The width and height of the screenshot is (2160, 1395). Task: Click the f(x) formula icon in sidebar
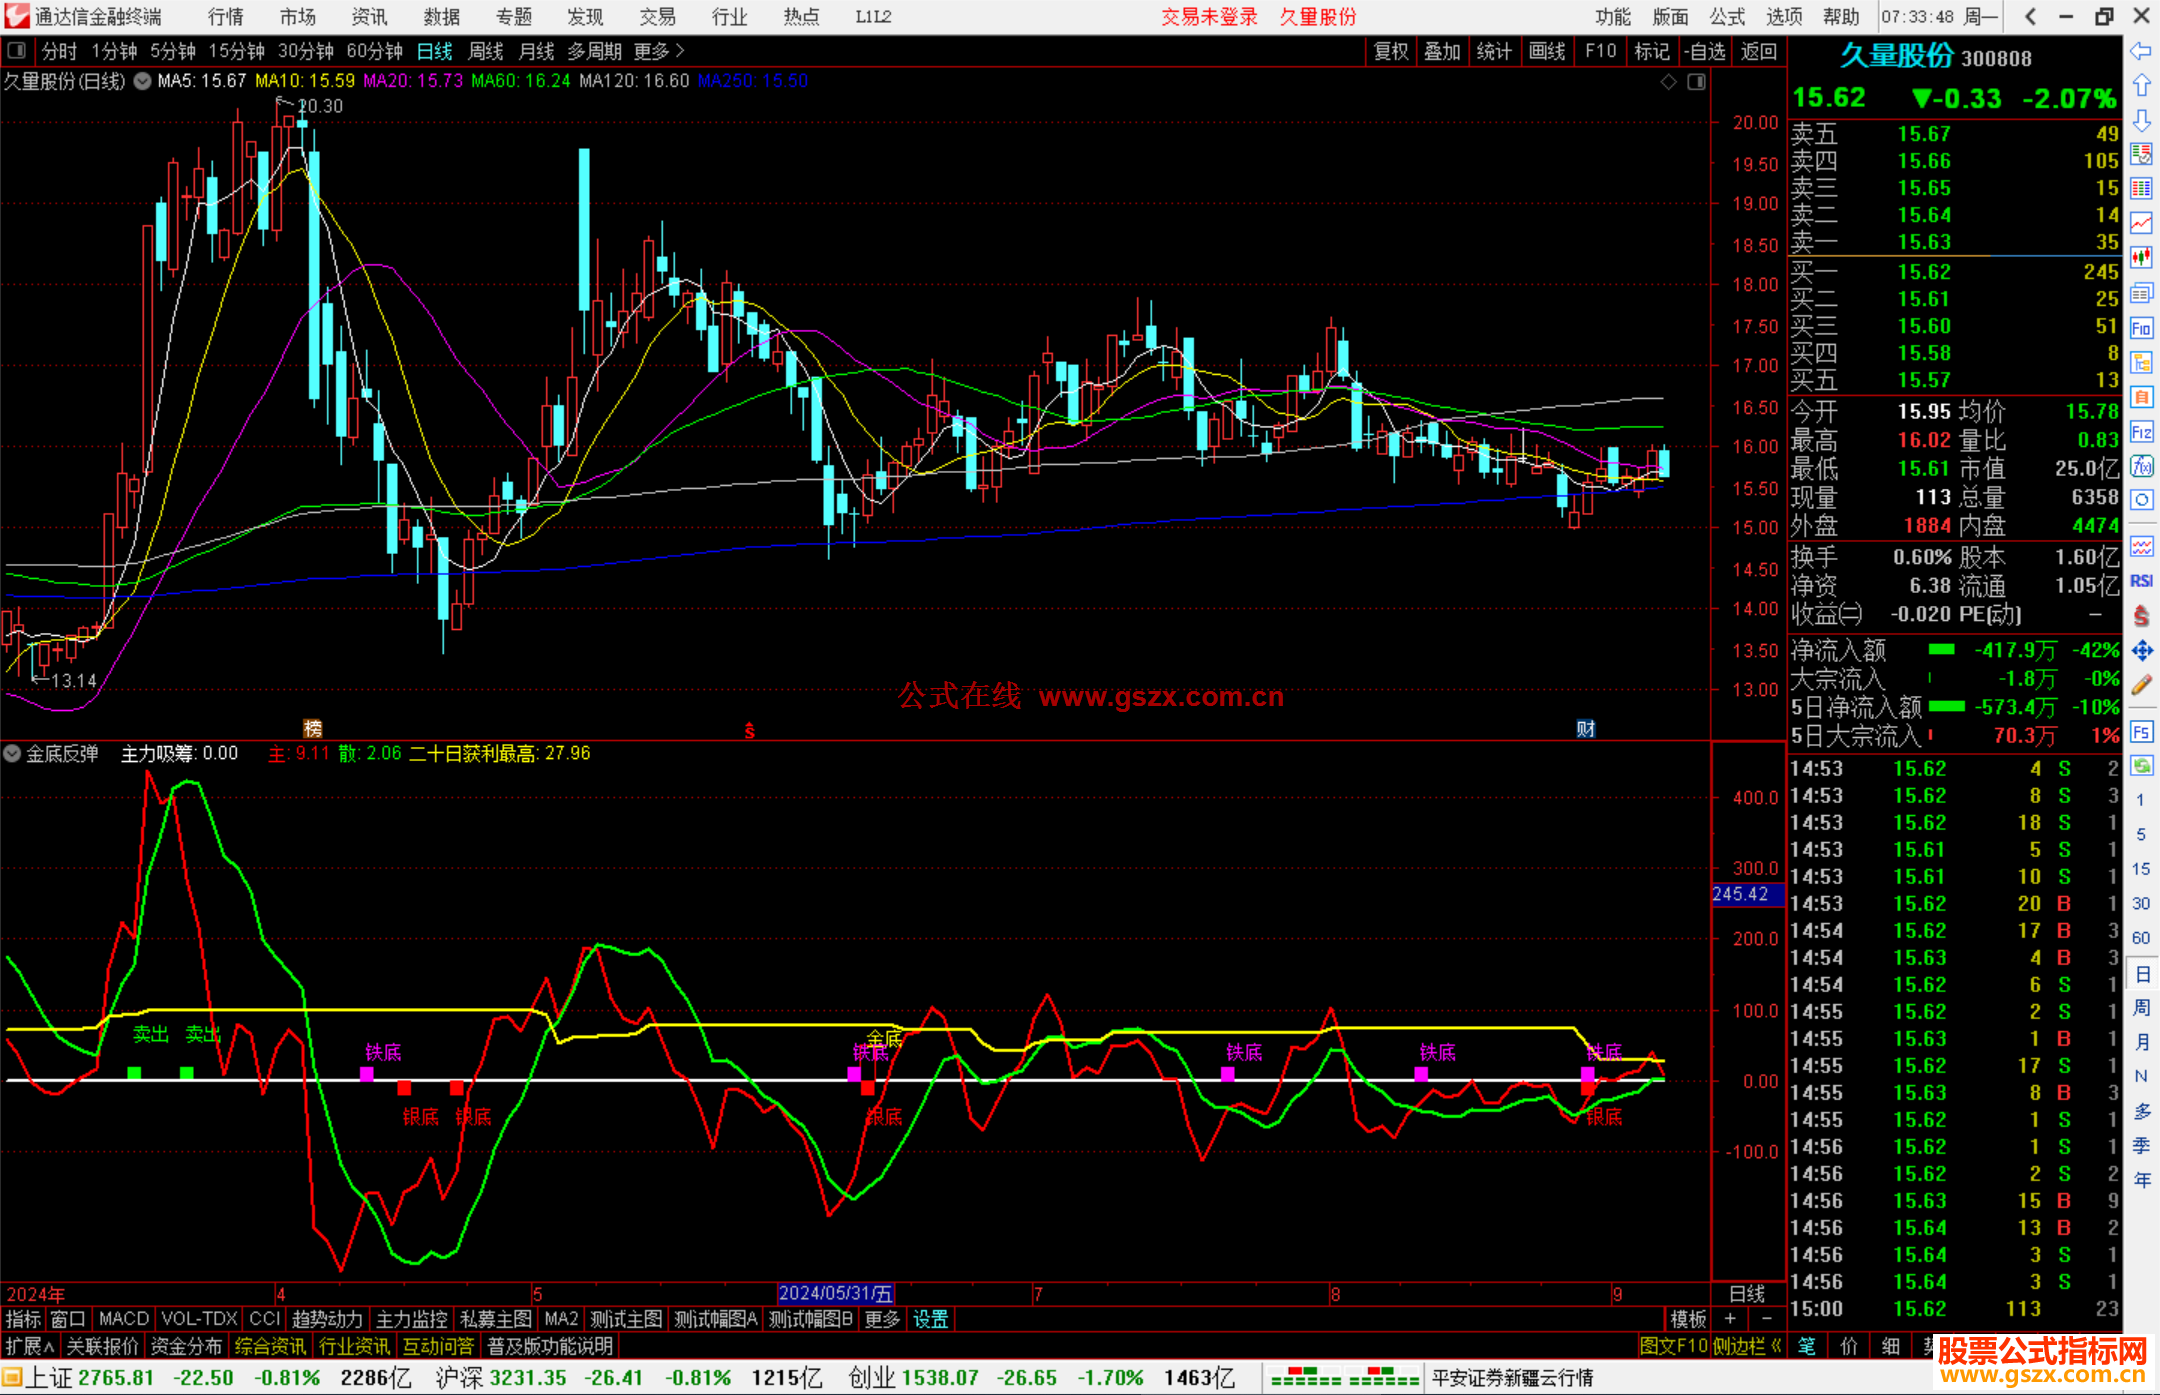coord(2141,466)
